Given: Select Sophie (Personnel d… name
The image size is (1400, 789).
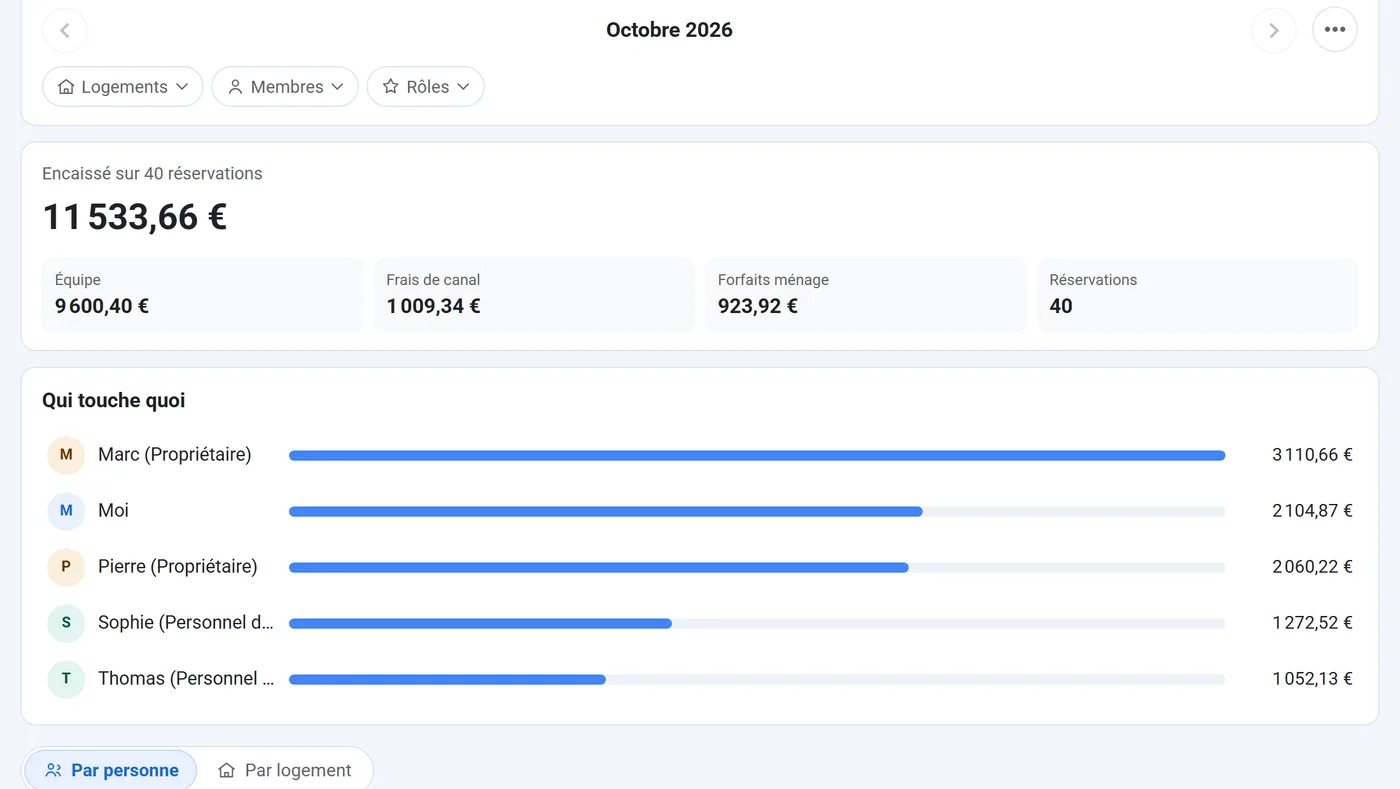Looking at the screenshot, I should [x=186, y=623].
